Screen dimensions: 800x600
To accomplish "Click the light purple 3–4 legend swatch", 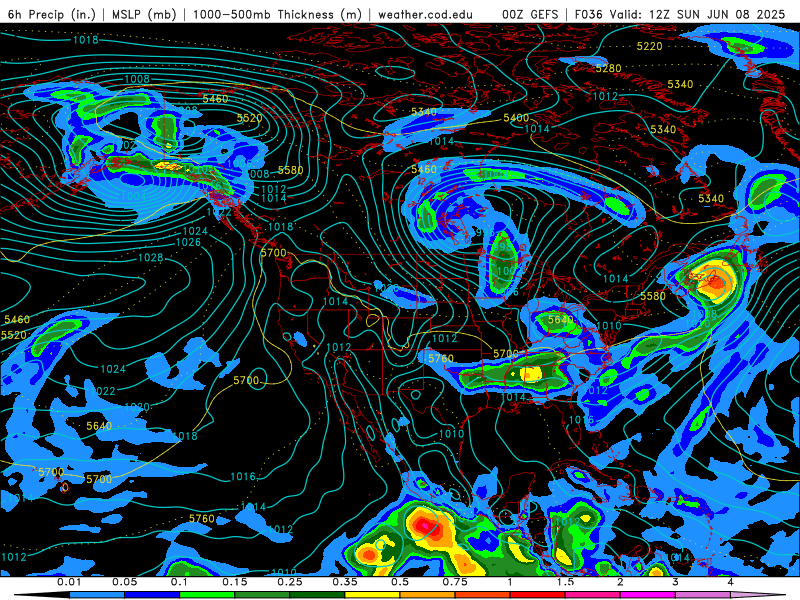I will (703, 595).
